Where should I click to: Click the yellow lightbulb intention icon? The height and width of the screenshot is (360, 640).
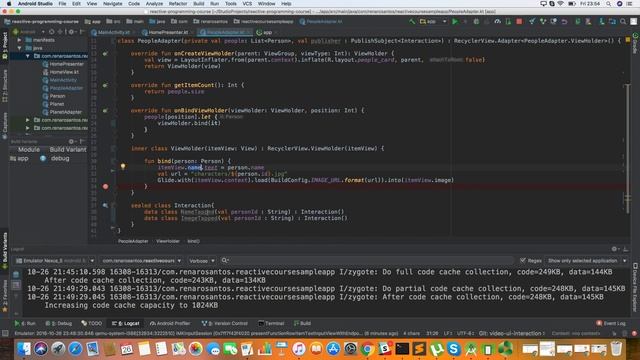pyautogui.click(x=123, y=167)
